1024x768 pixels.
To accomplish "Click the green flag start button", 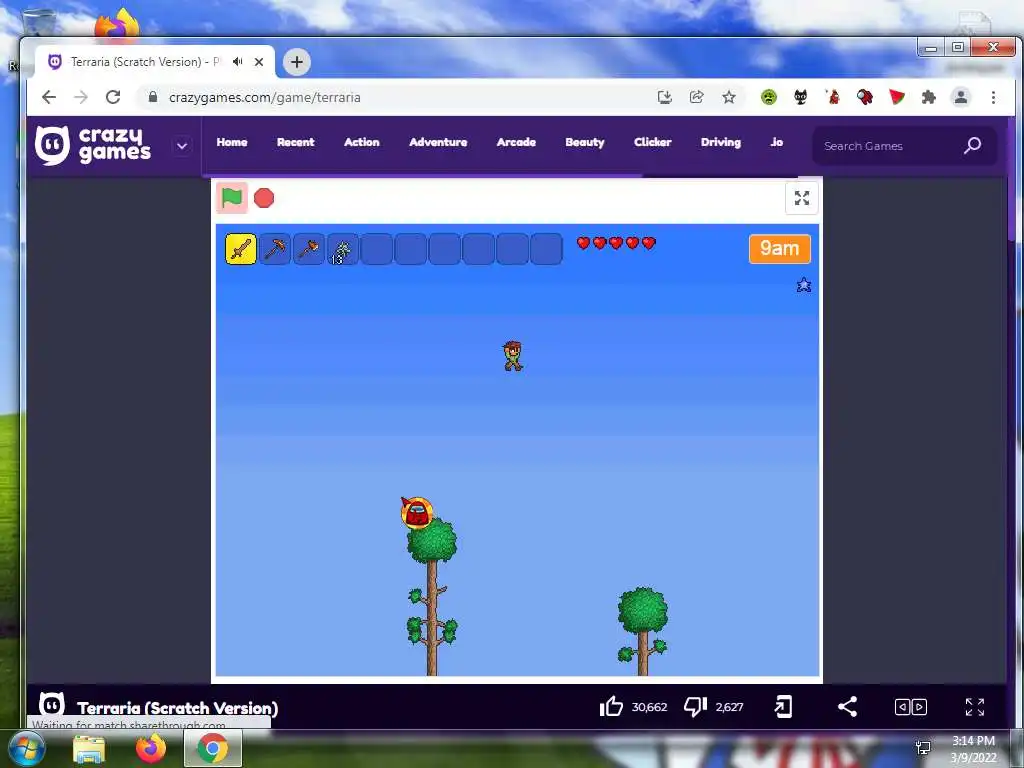I will click(x=232, y=198).
